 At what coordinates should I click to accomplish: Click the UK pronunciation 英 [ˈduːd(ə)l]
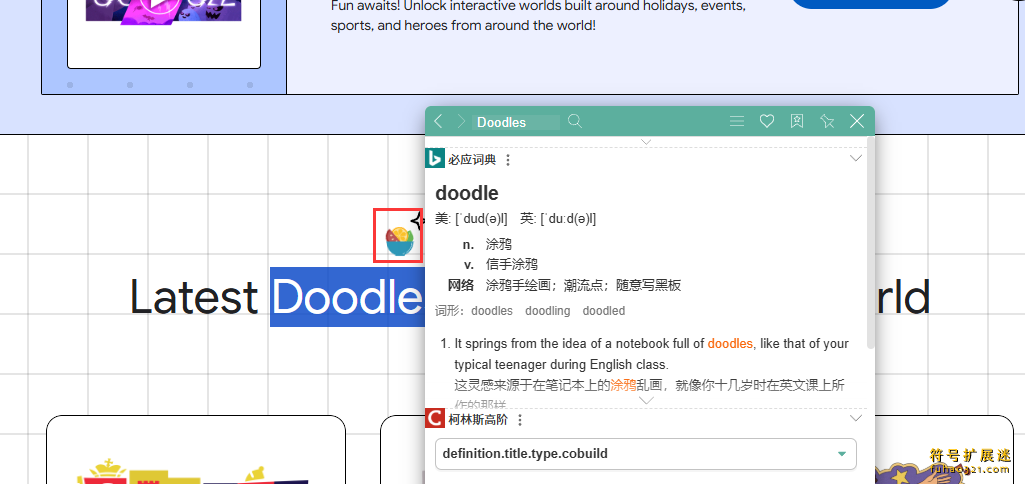tap(558, 218)
